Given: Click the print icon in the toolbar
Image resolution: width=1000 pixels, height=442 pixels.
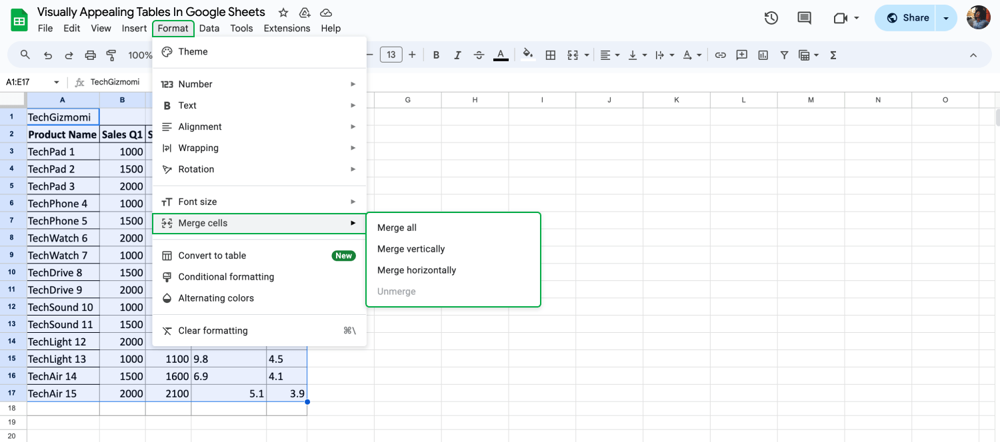Looking at the screenshot, I should (x=90, y=55).
